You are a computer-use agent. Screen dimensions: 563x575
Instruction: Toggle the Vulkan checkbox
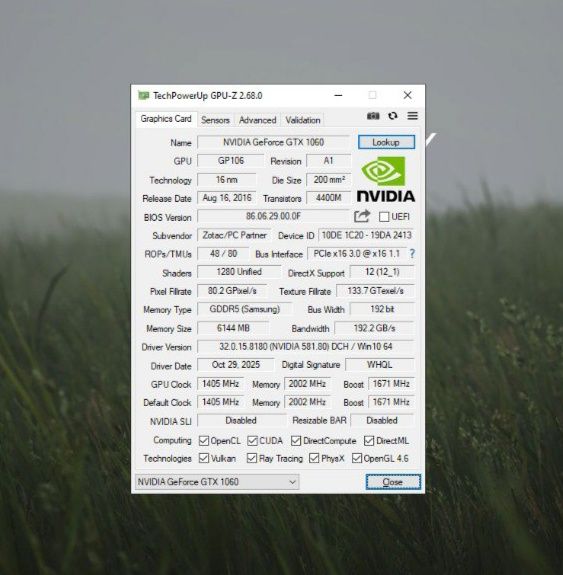(x=204, y=458)
